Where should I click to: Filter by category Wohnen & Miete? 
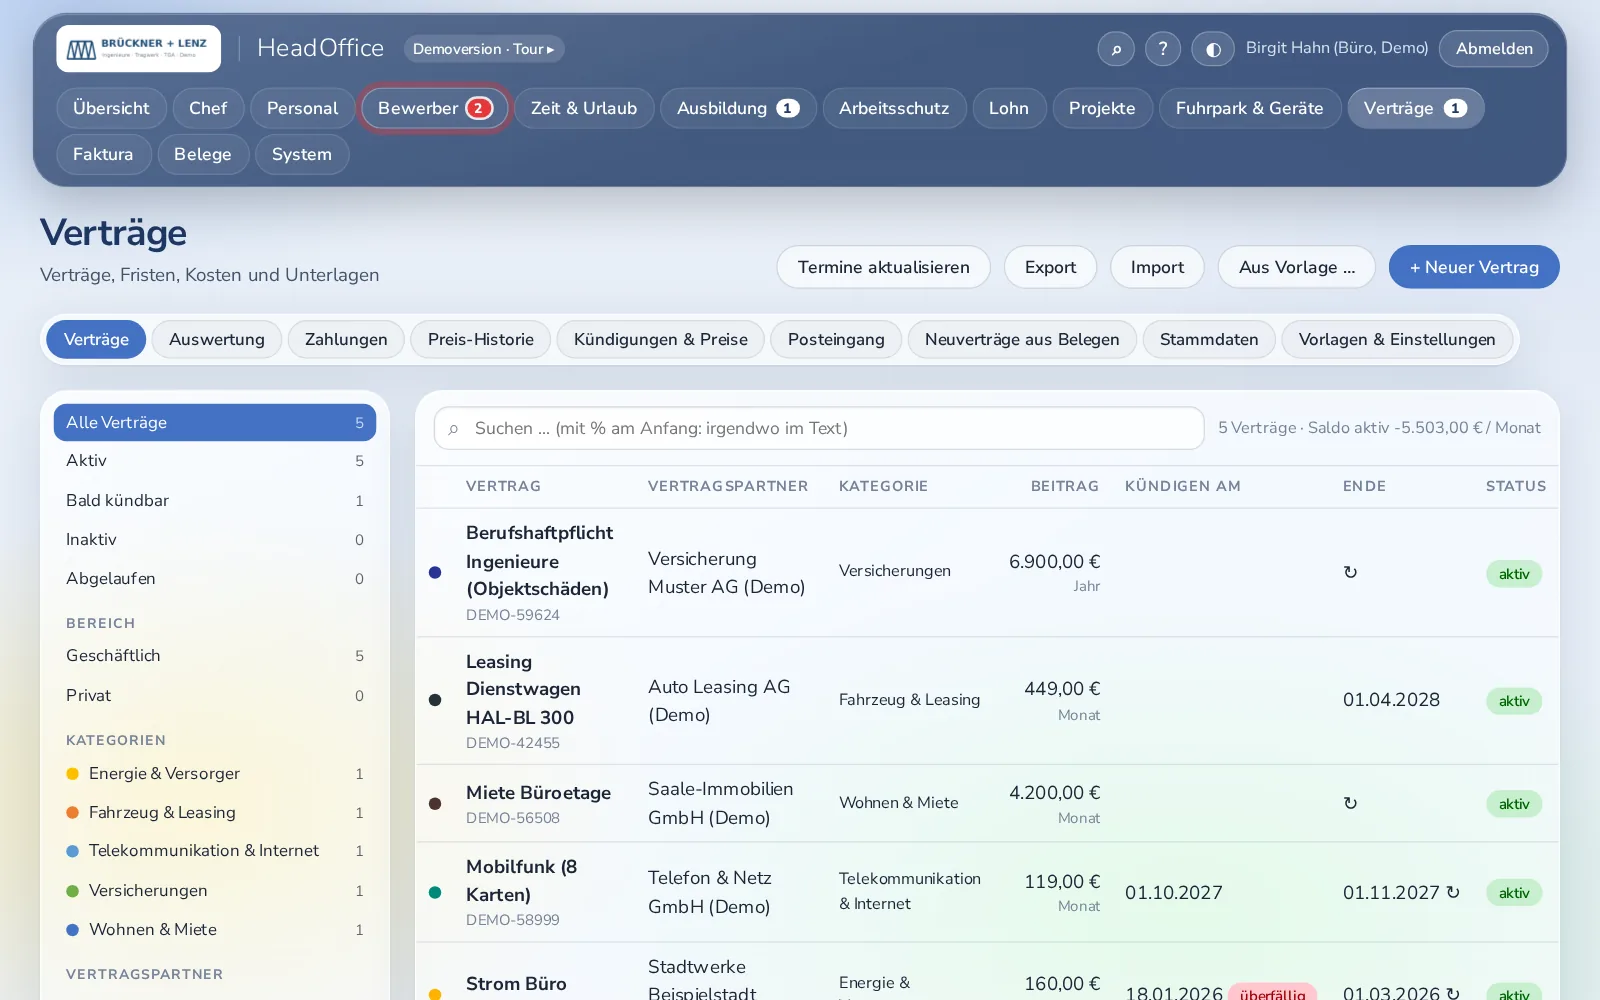(215, 930)
